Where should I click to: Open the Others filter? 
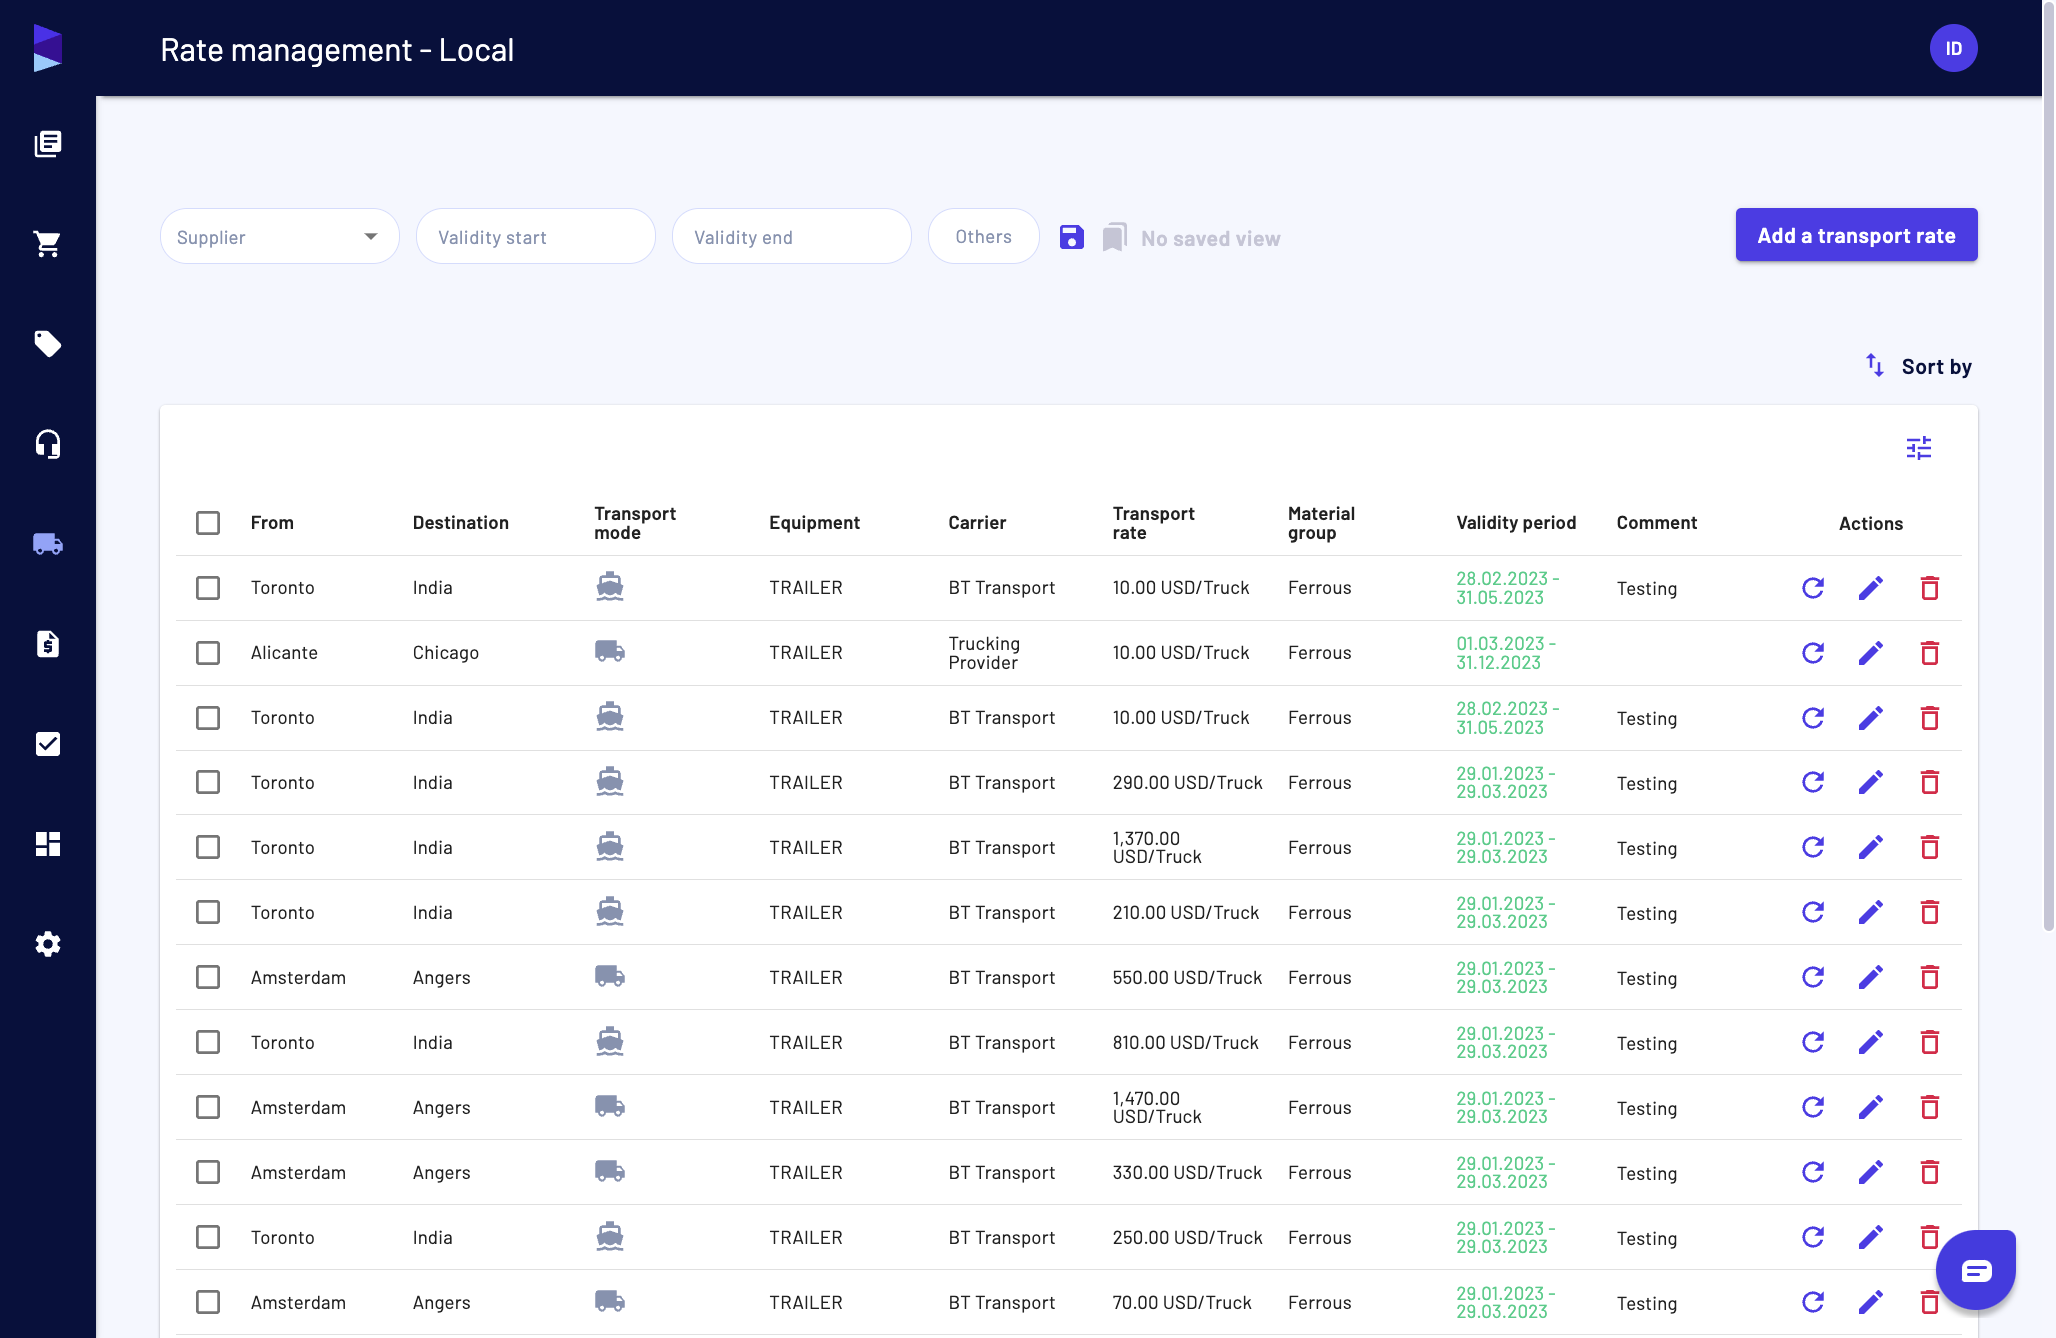pyautogui.click(x=984, y=237)
